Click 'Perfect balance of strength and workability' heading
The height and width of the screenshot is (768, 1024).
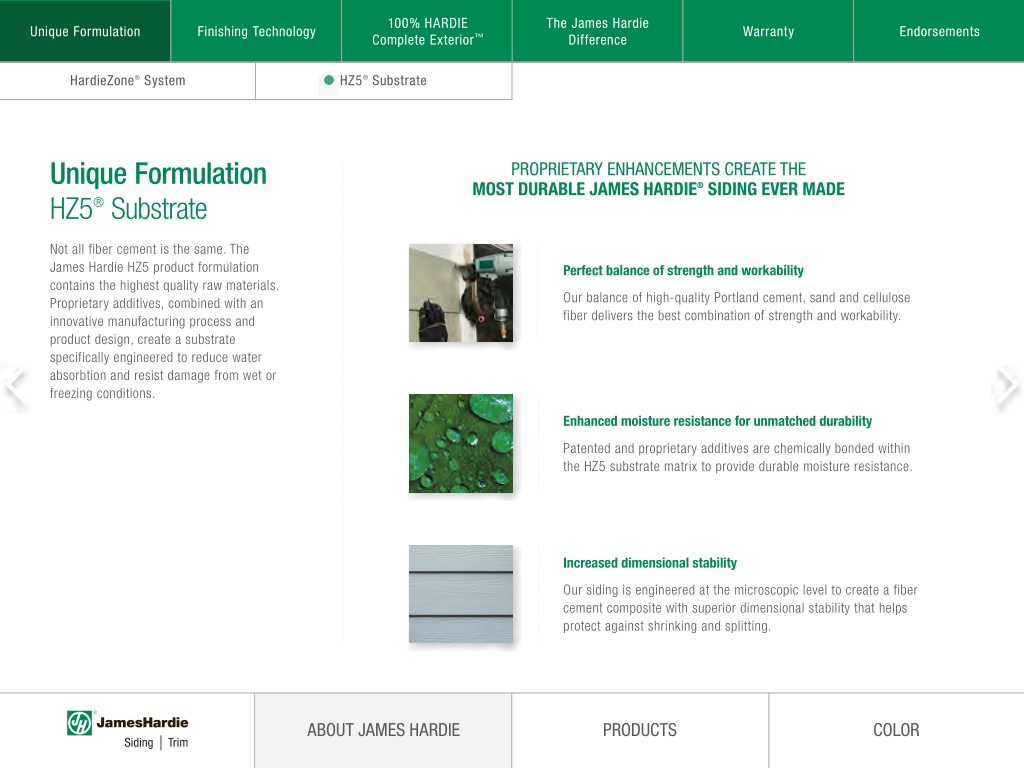(x=683, y=270)
